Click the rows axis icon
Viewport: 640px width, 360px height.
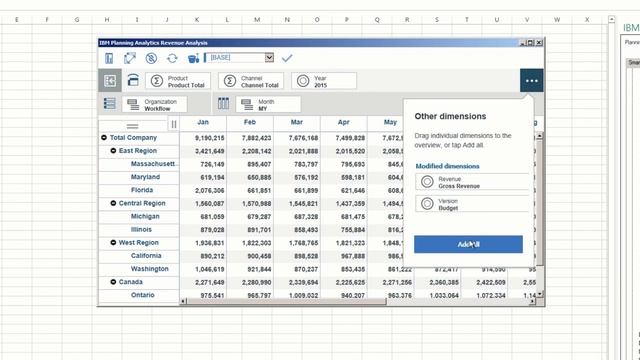tap(109, 103)
